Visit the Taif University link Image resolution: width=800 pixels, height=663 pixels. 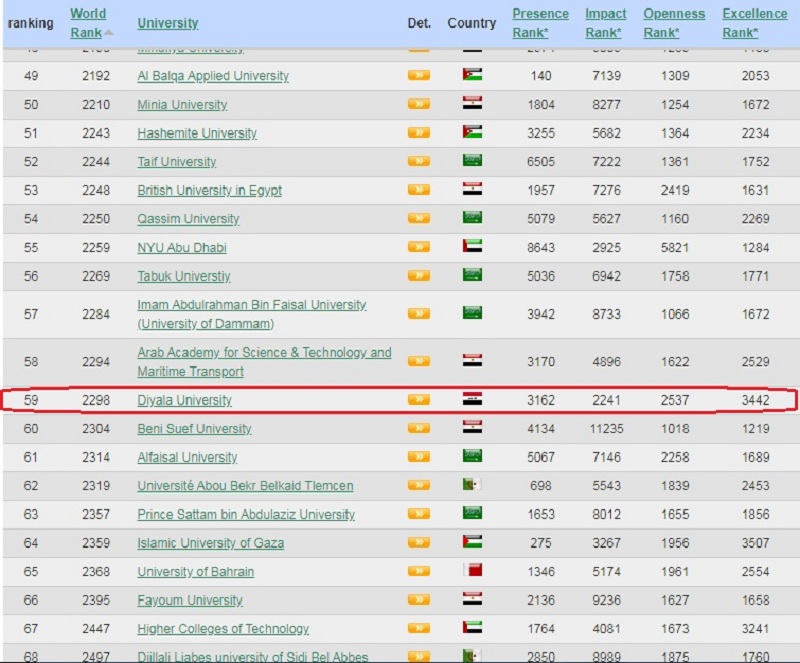coord(177,162)
